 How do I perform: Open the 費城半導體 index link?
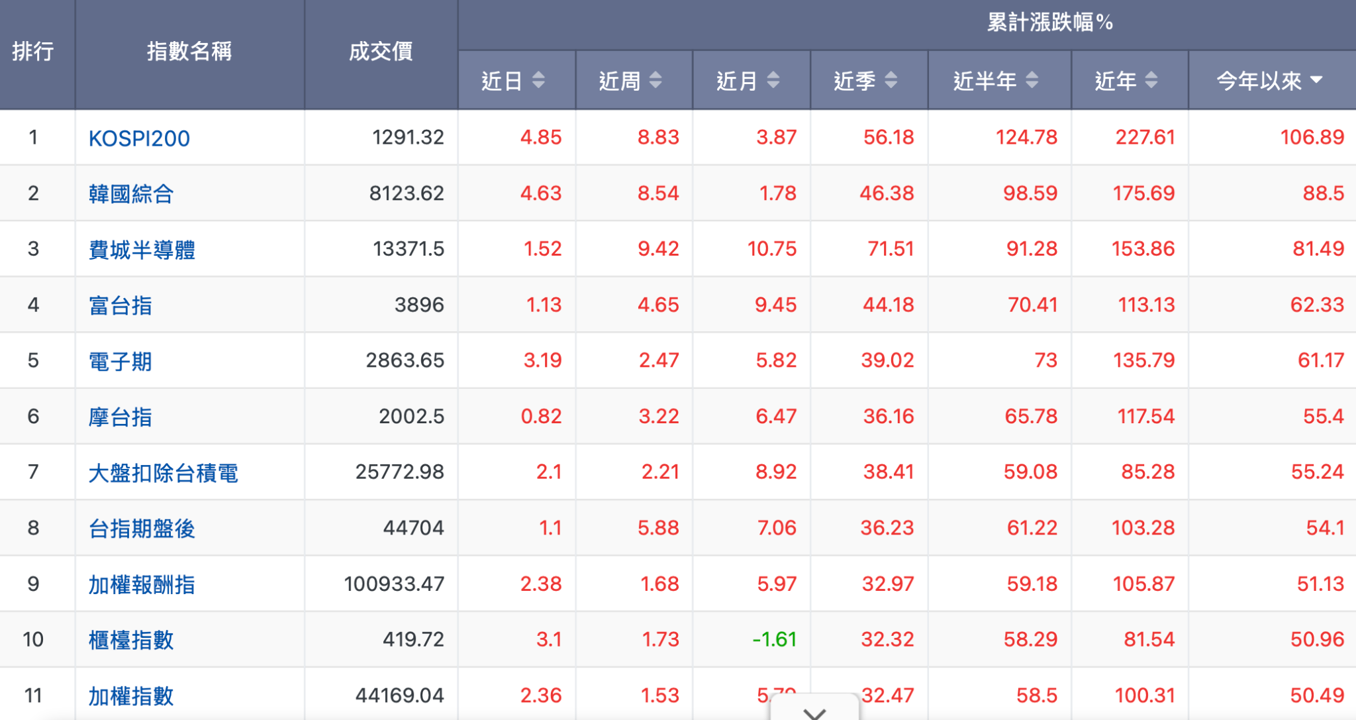[x=142, y=249]
